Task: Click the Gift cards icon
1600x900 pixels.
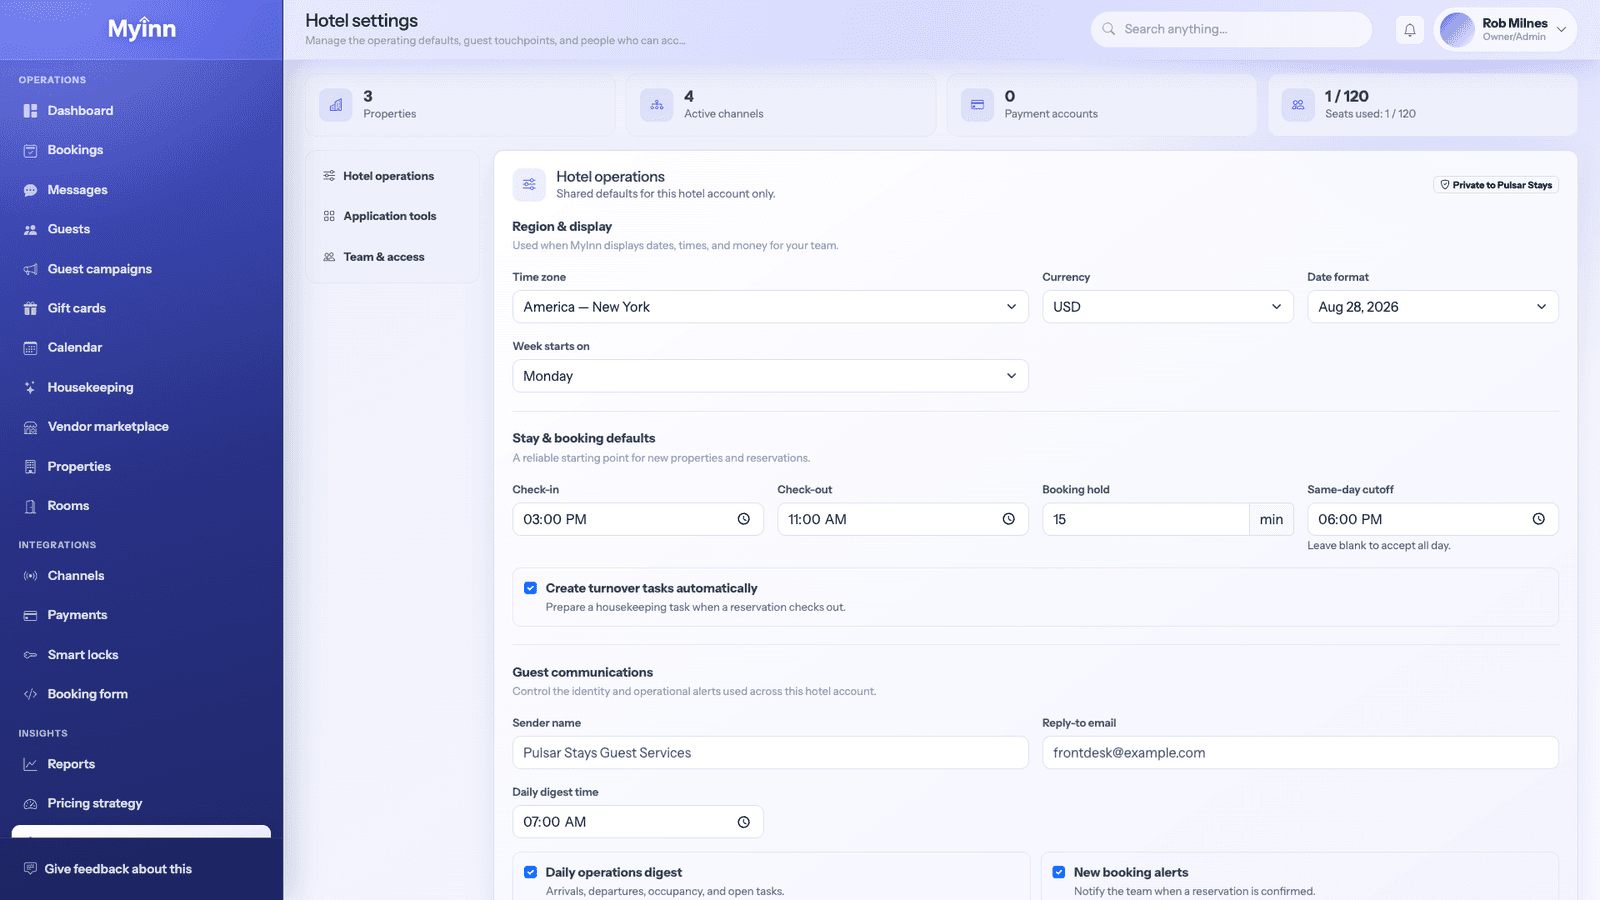Action: (x=30, y=308)
